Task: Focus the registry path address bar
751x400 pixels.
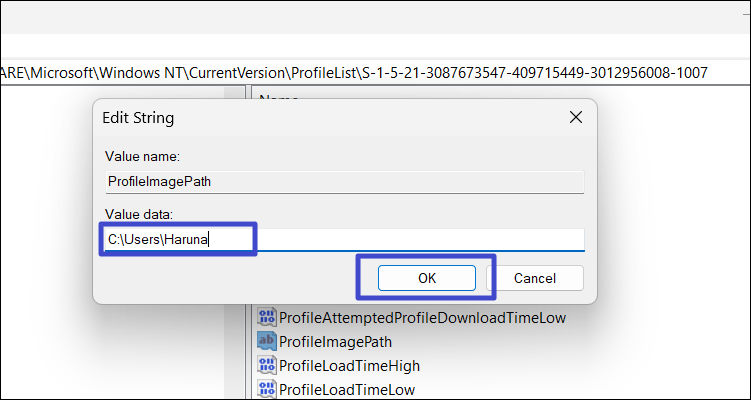Action: (375, 74)
